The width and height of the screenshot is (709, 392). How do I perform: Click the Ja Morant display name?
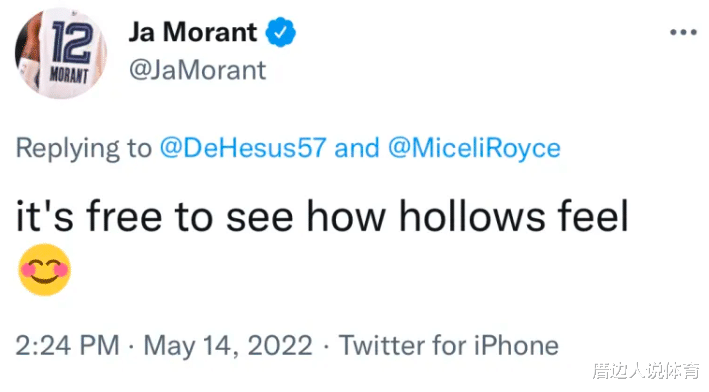(x=193, y=32)
